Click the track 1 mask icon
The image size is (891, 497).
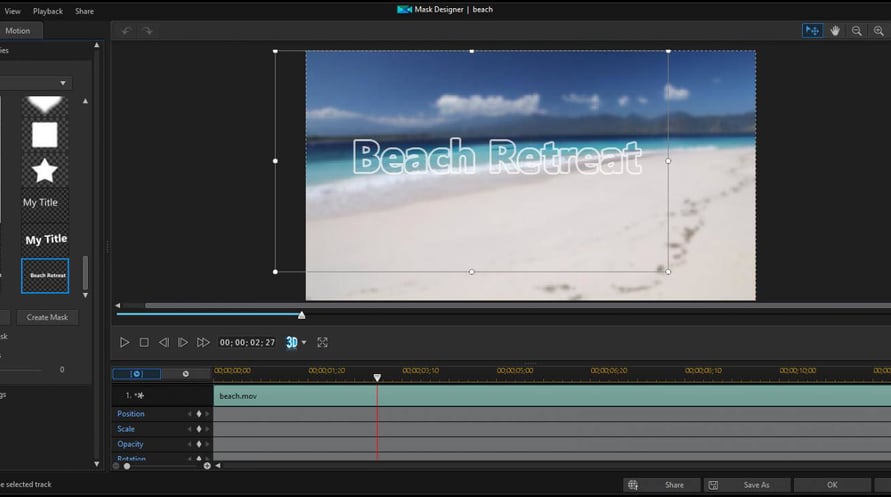pos(139,395)
